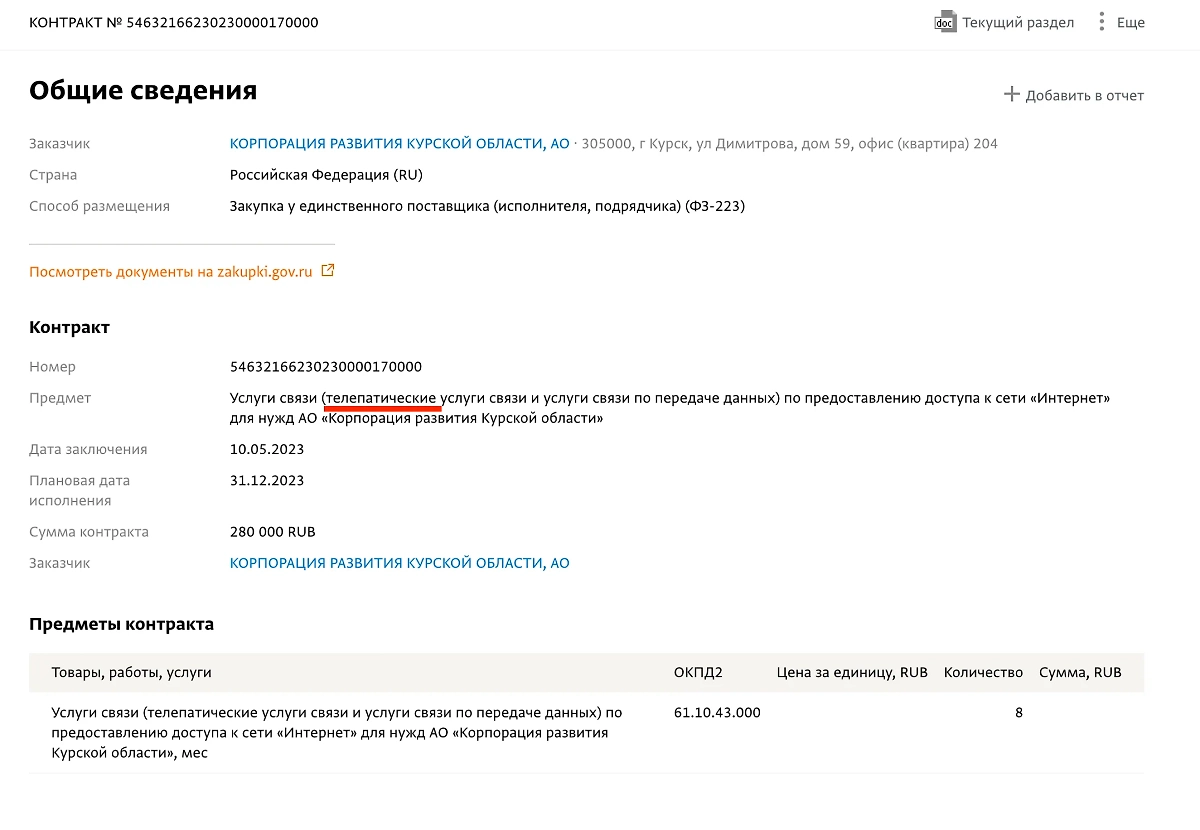Click the doc file icon beside Текущий раздел
This screenshot has height=830, width=1200.
coord(944,22)
